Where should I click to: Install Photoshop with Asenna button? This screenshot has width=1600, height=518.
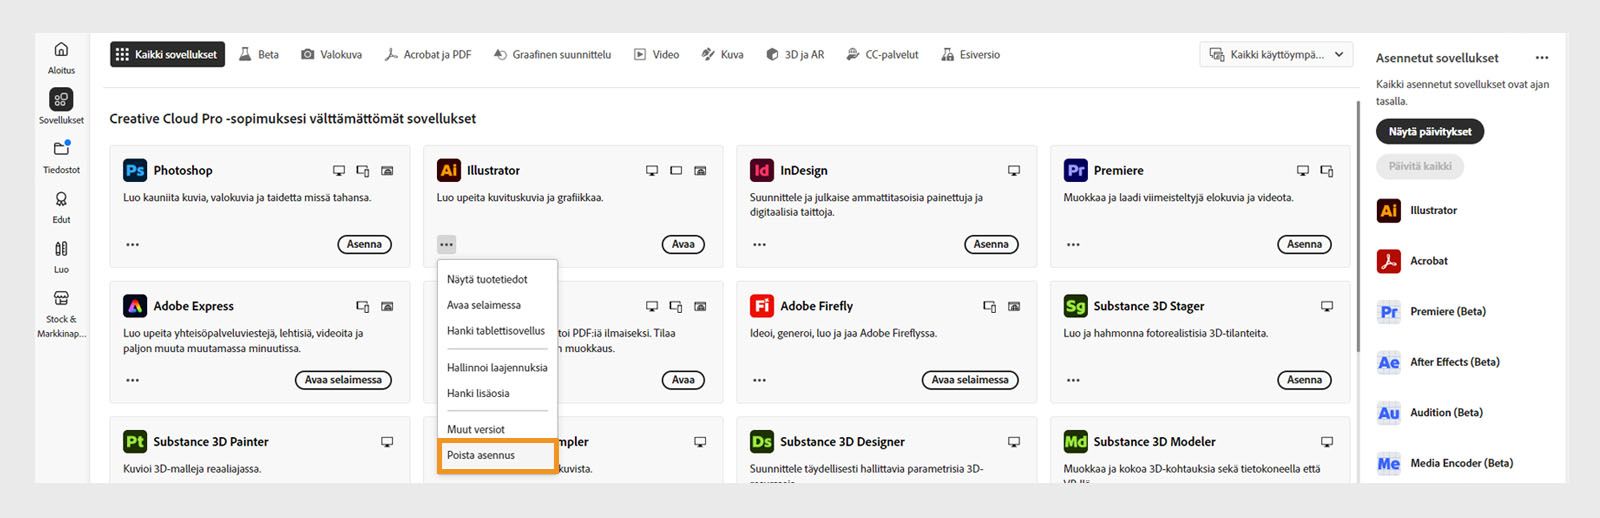coord(364,244)
